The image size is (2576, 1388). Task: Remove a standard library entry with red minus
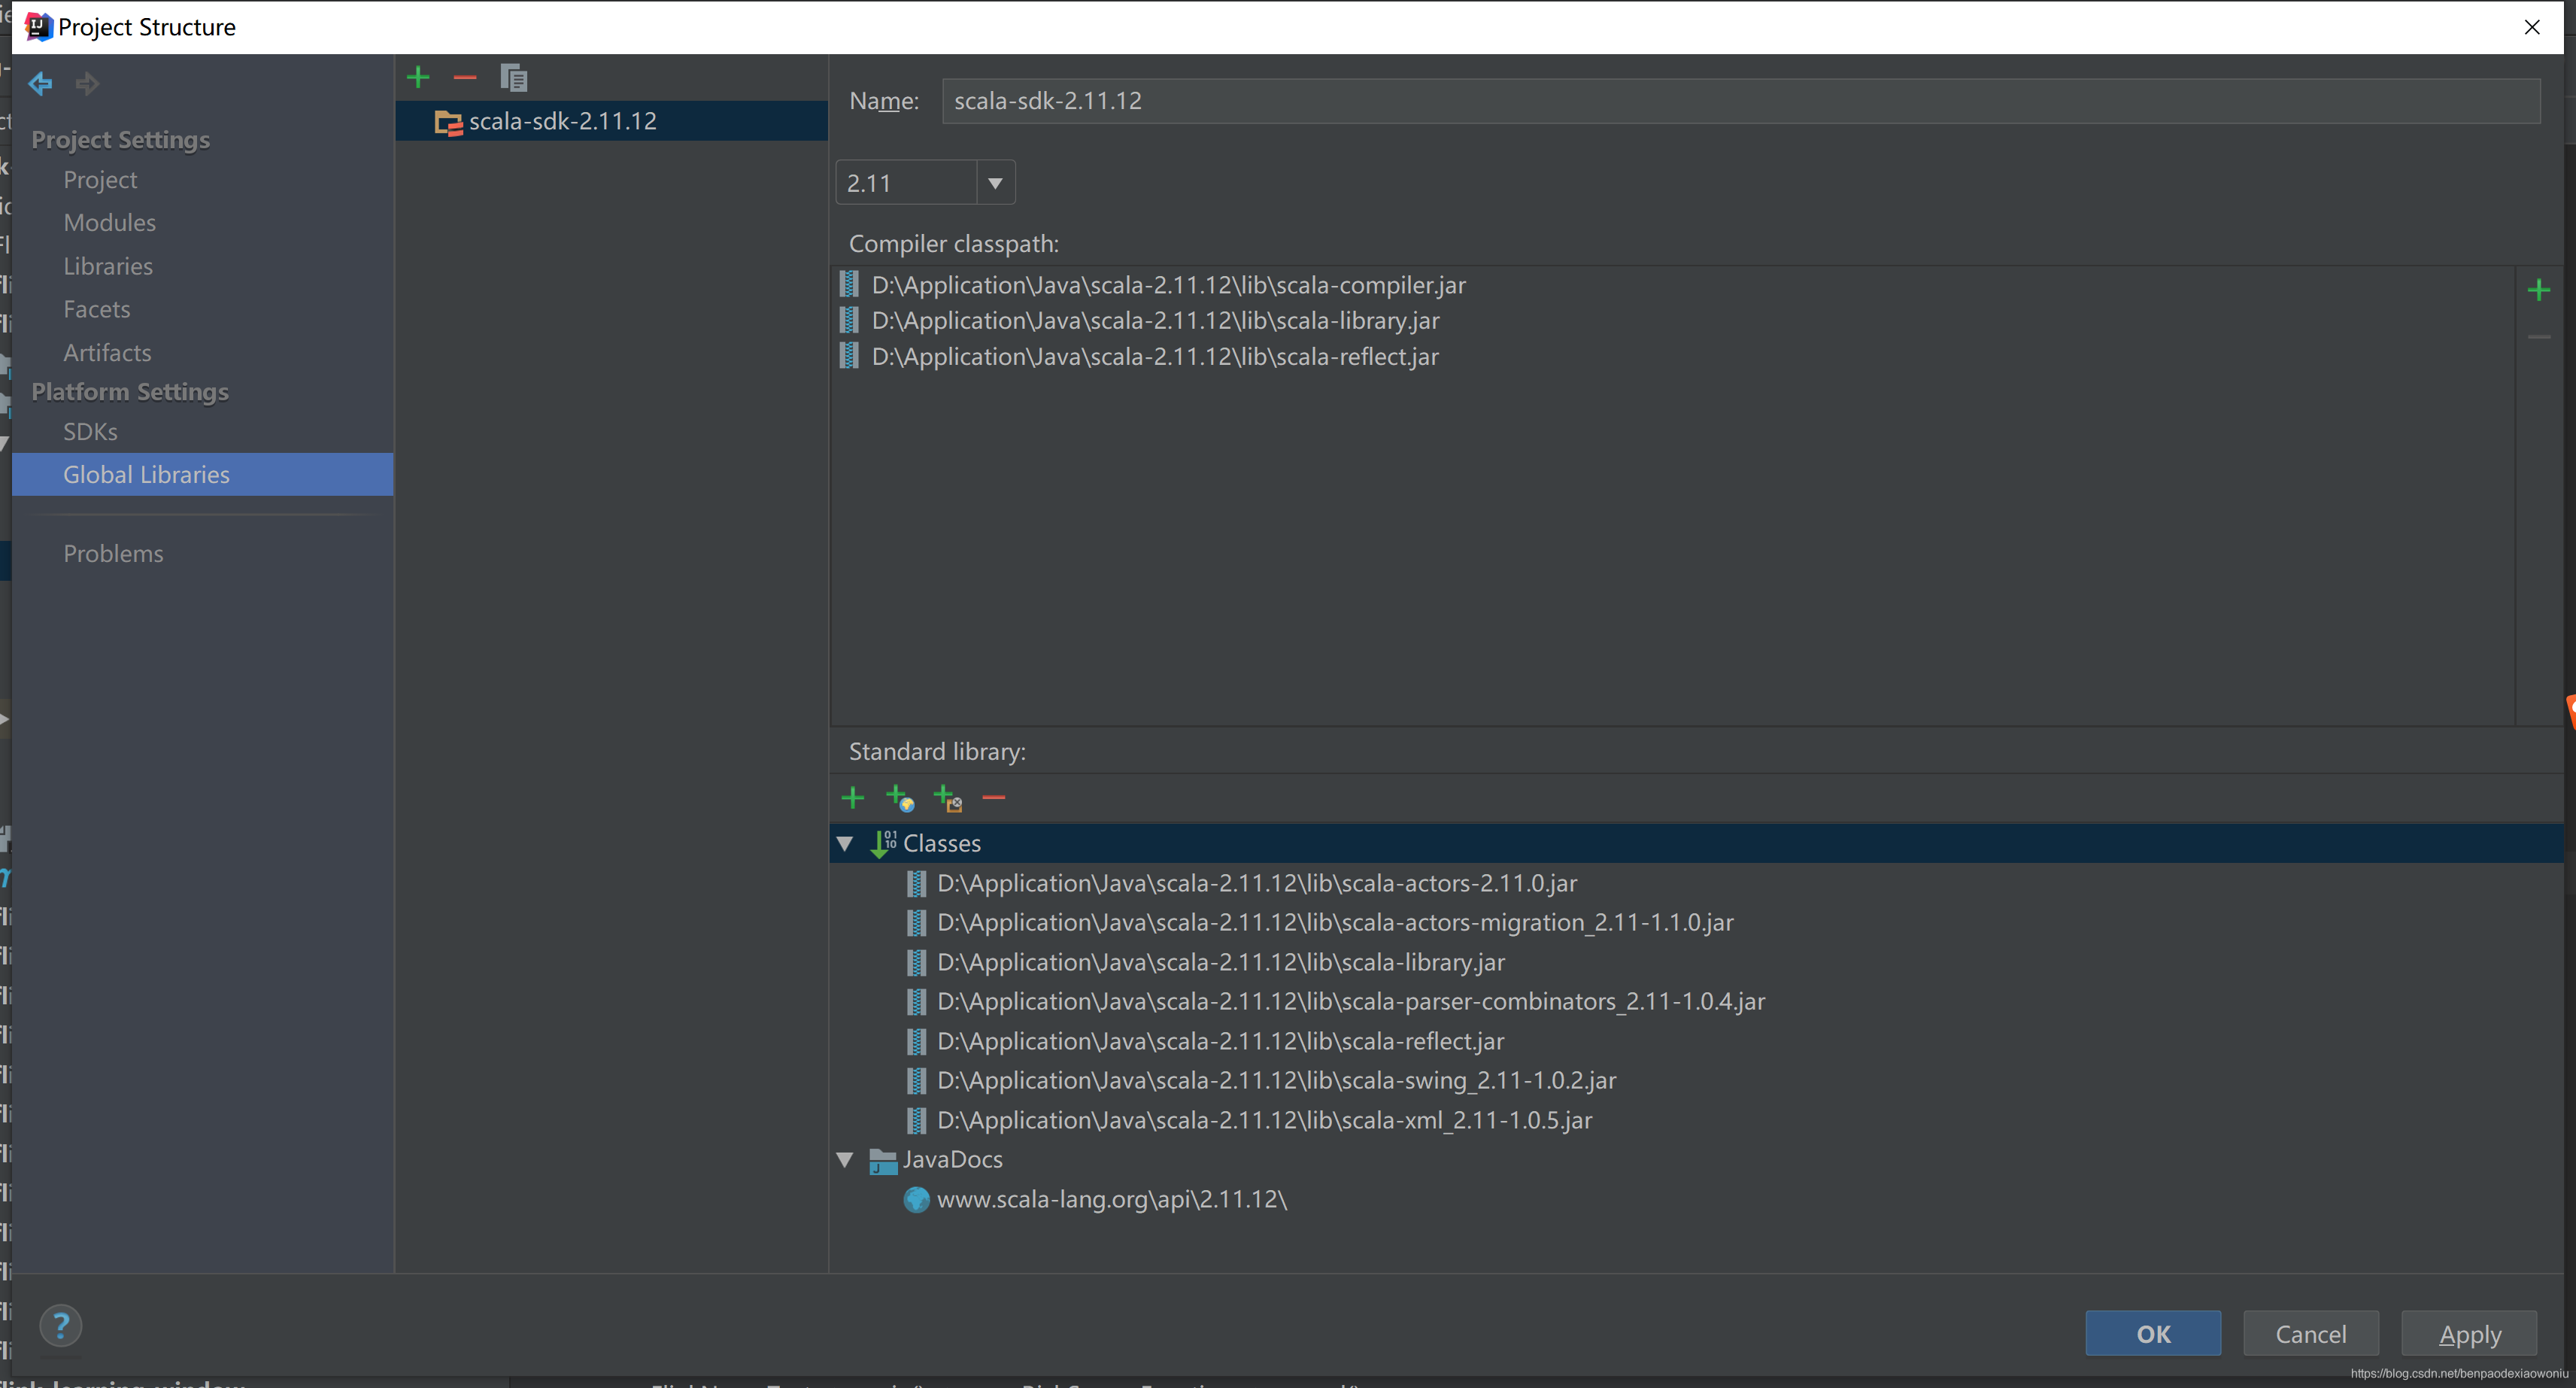coord(993,797)
